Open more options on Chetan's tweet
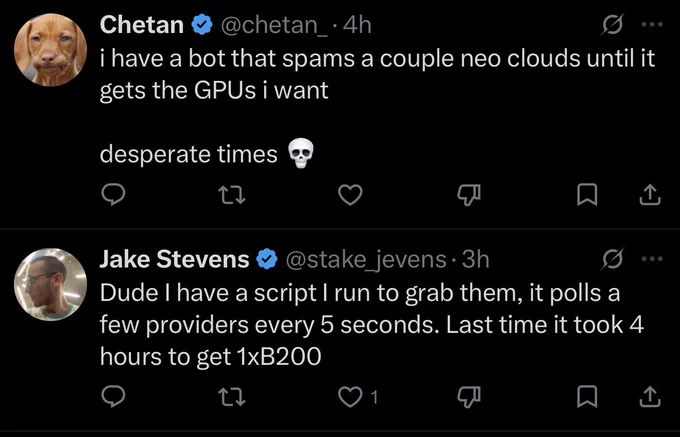 653,25
